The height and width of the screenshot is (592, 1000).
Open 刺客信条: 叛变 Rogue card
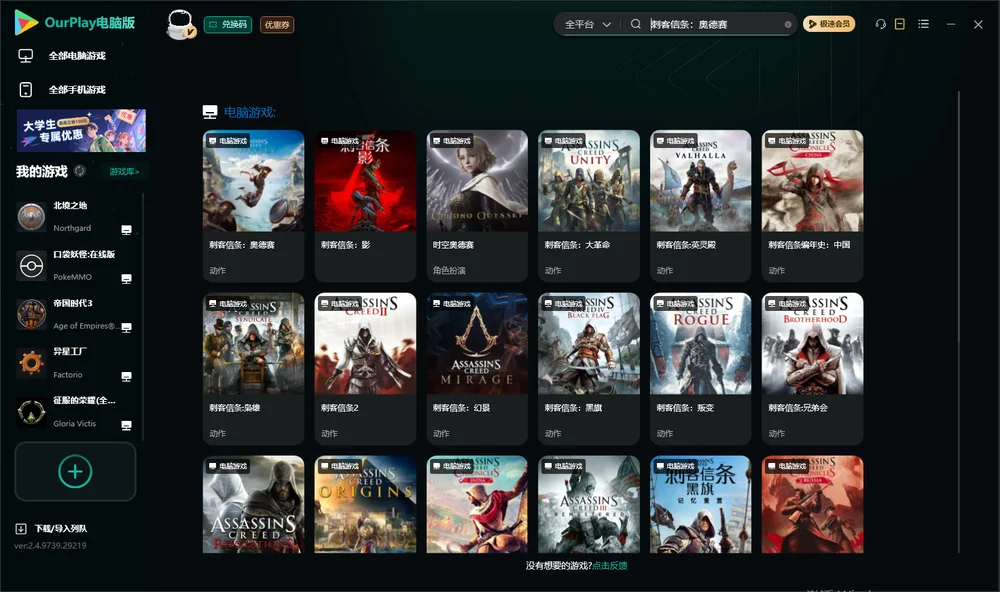click(x=700, y=368)
